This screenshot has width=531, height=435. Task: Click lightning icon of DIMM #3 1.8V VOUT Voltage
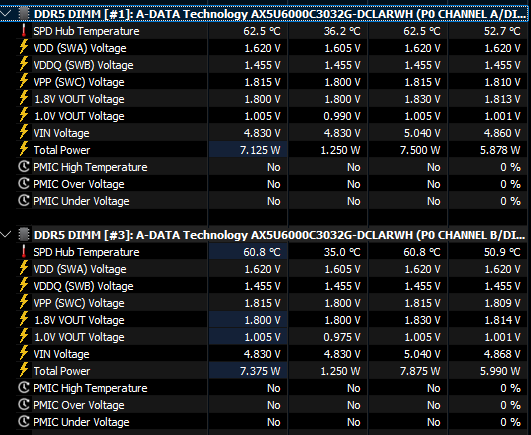[x=24, y=319]
